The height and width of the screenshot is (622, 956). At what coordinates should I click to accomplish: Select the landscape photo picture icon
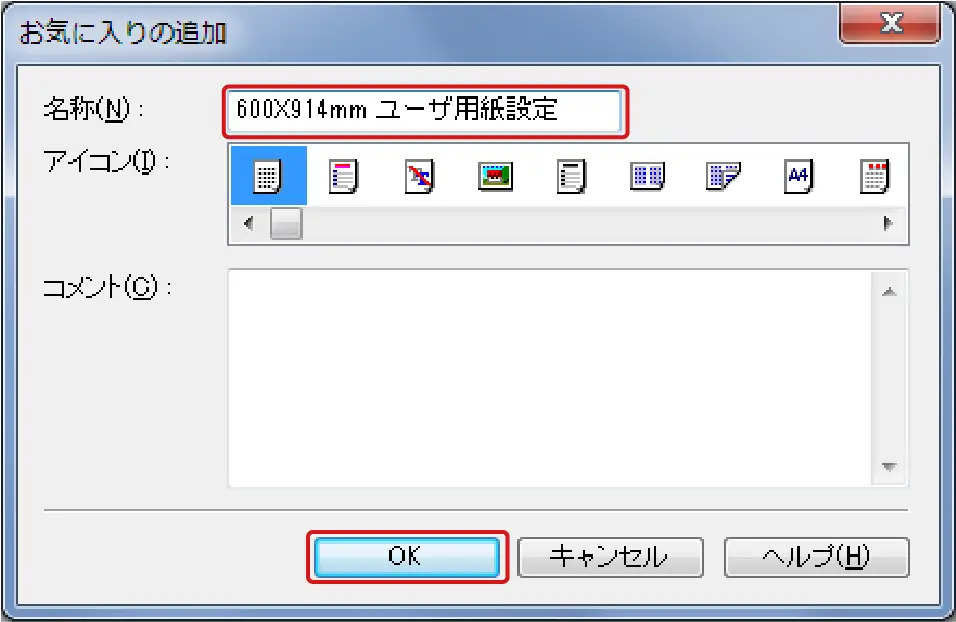(x=495, y=176)
